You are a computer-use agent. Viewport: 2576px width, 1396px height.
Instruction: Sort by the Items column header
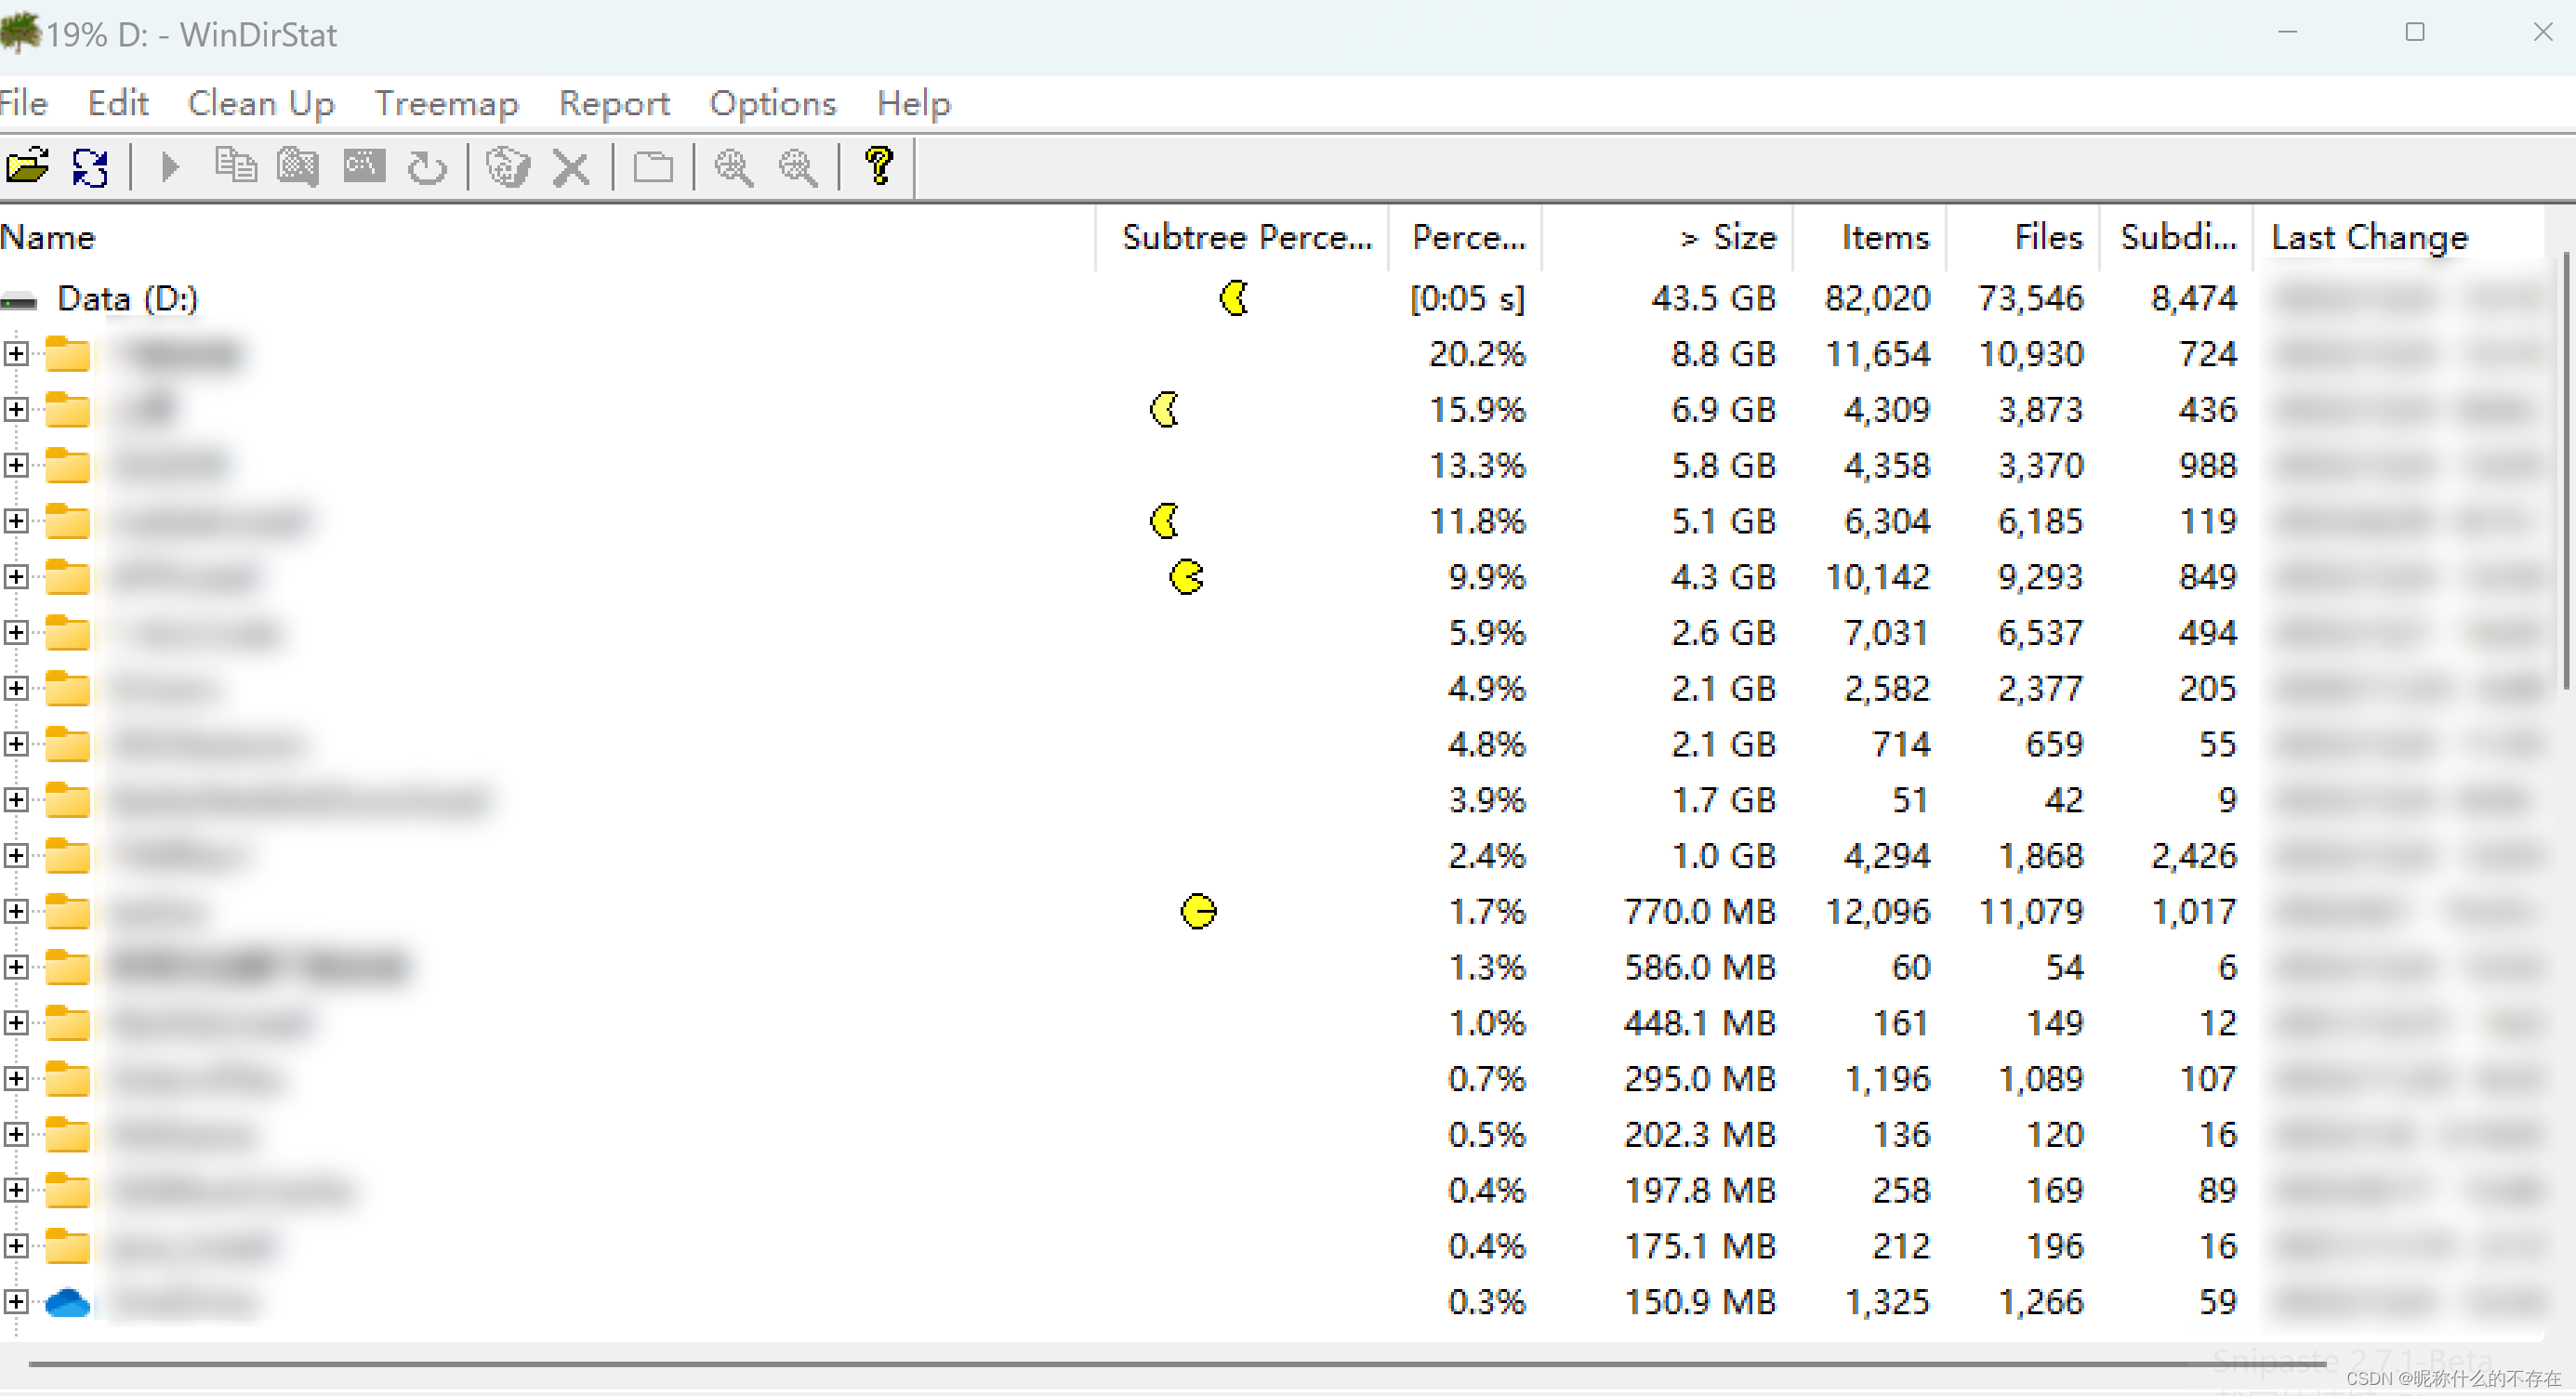(x=1884, y=237)
